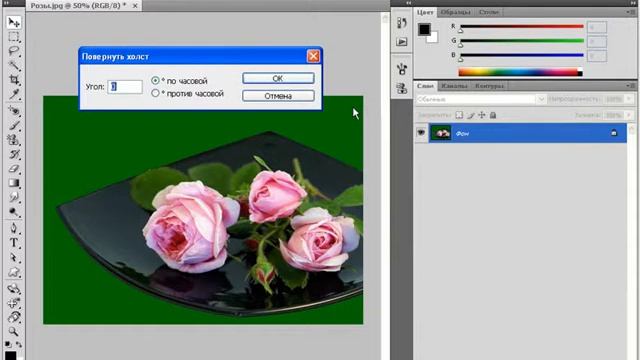Click the lock icon on the Фон layer
The width and height of the screenshot is (640, 360).
pos(614,133)
